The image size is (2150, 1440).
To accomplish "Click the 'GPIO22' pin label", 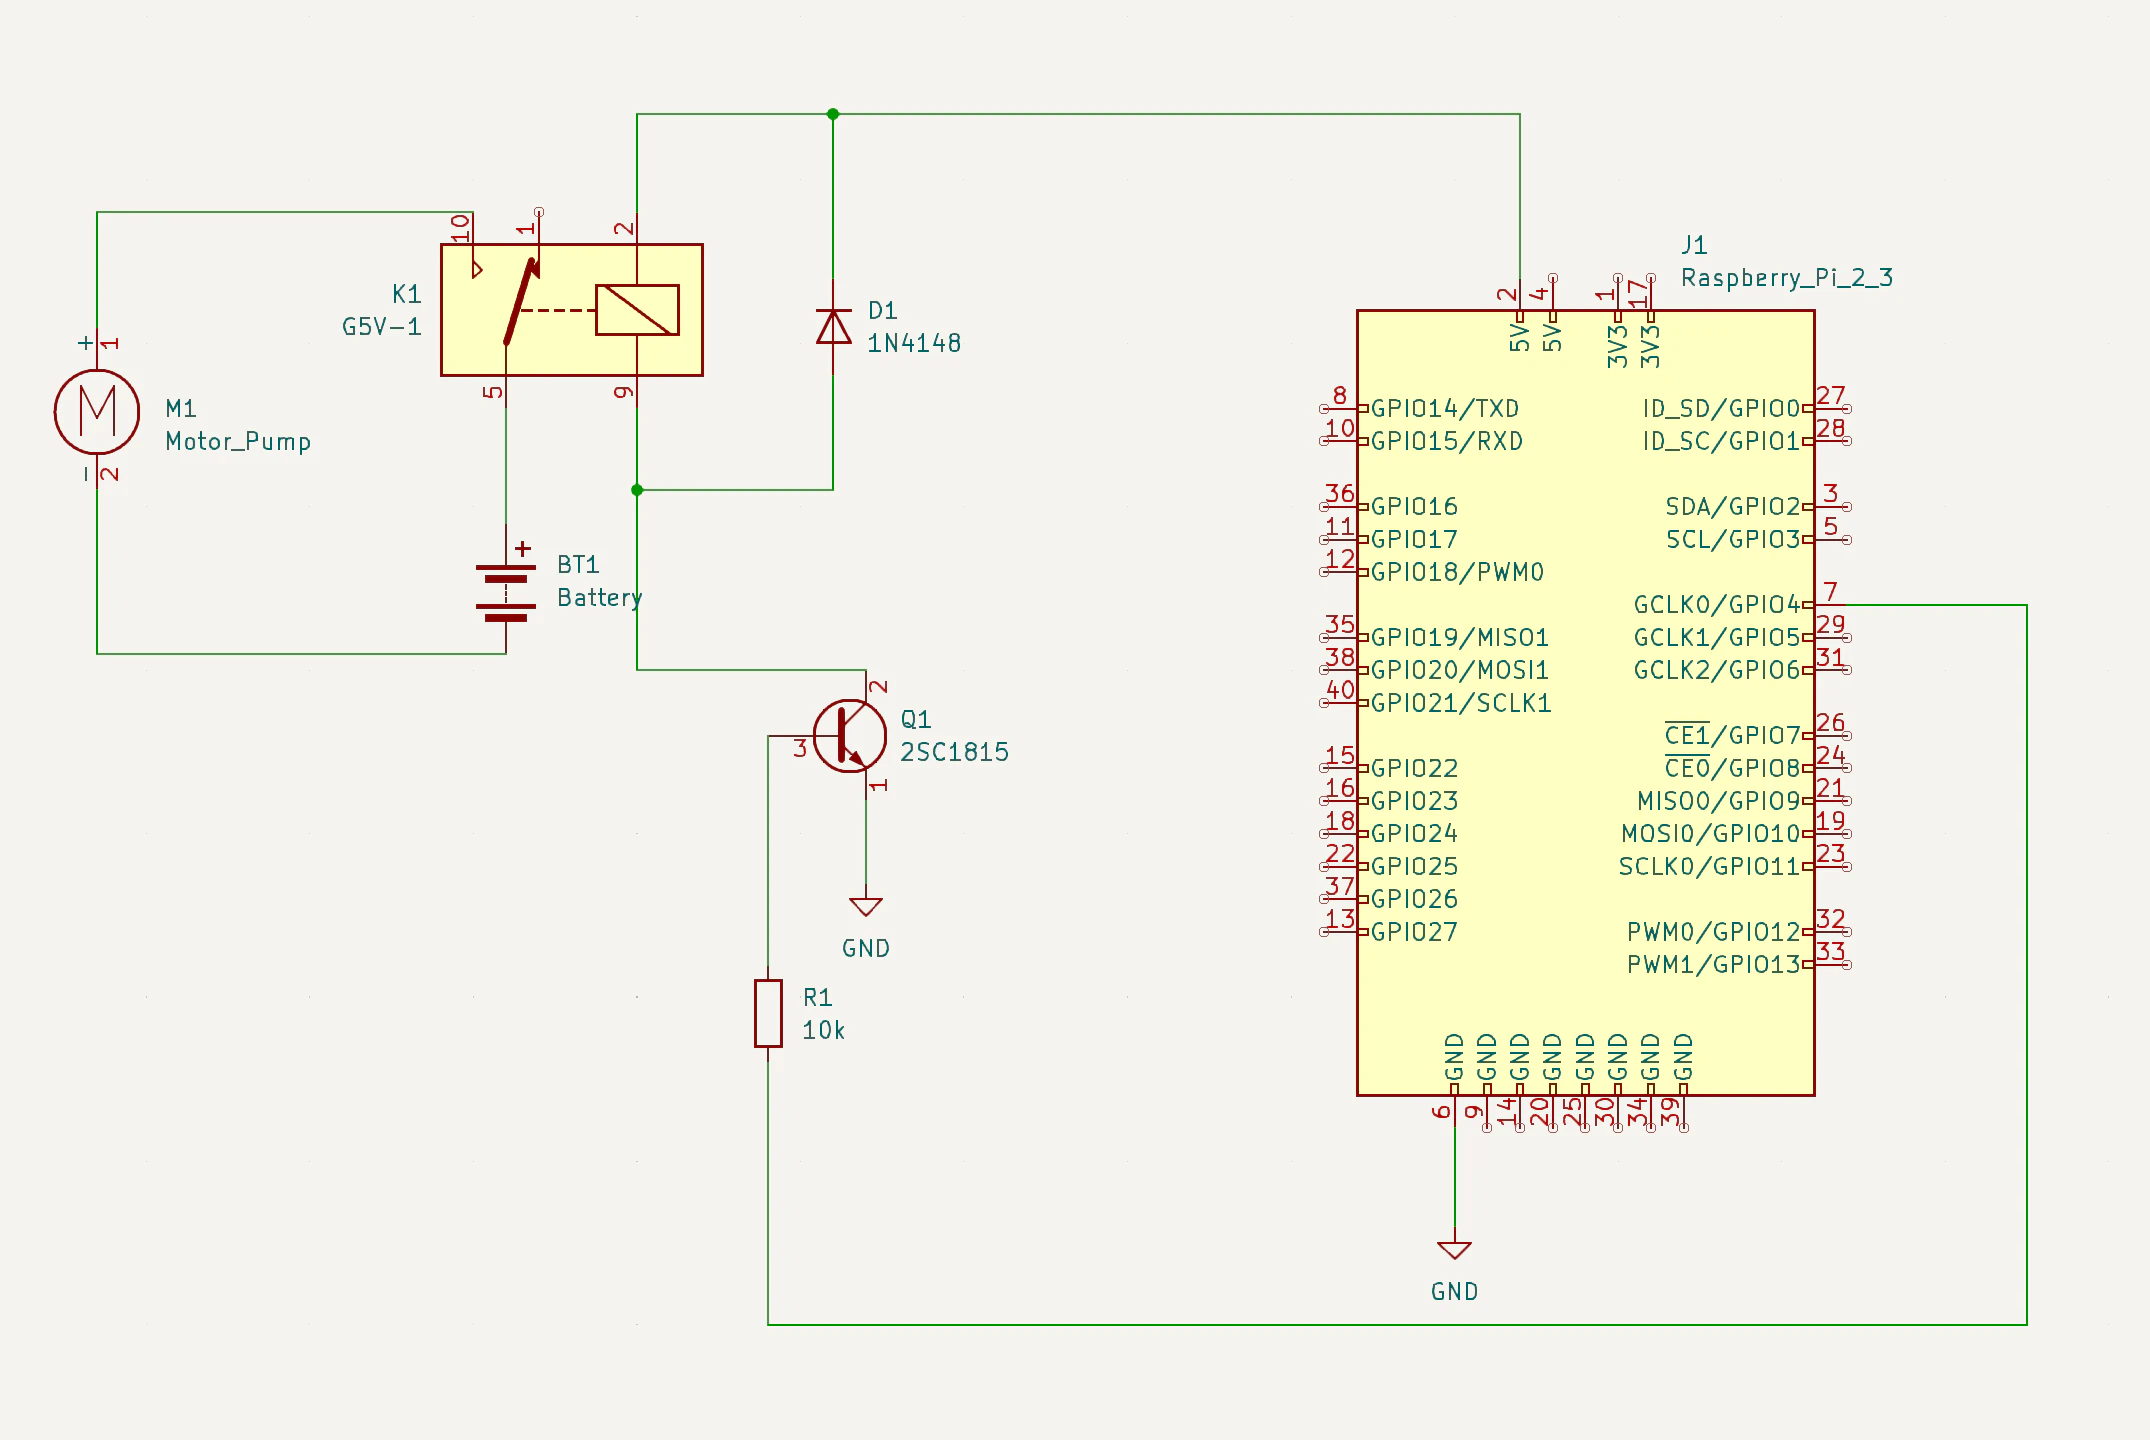I will click(1414, 768).
